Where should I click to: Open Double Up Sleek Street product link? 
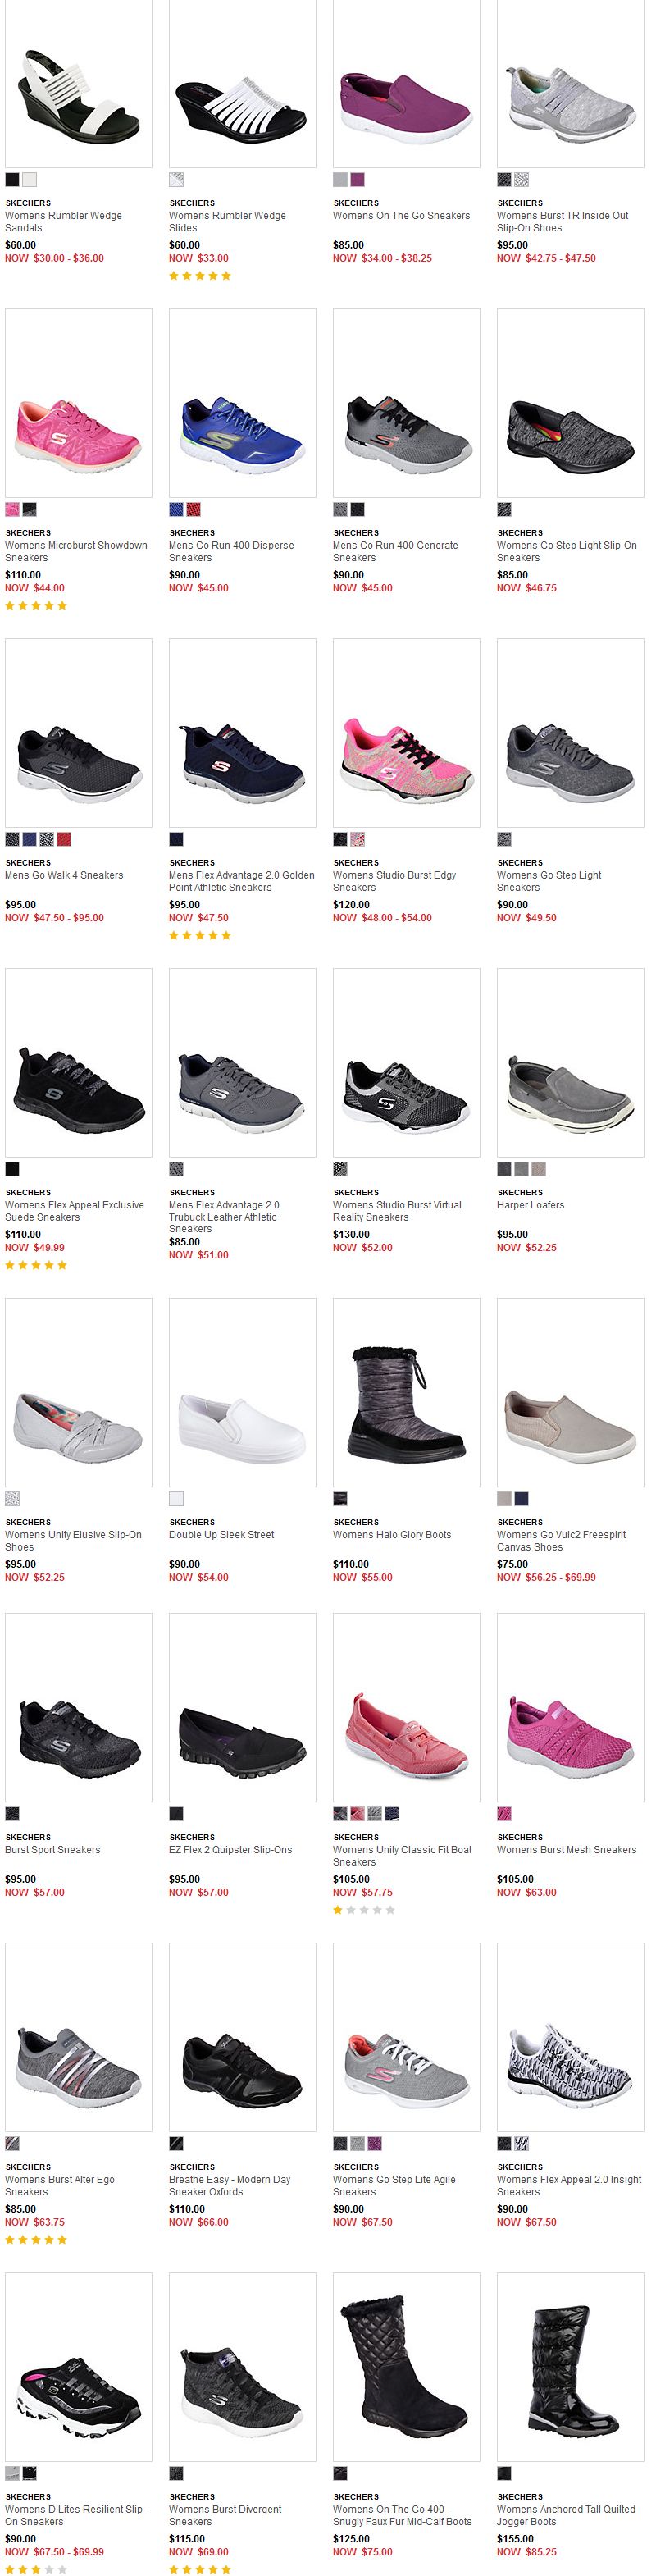pyautogui.click(x=222, y=1535)
